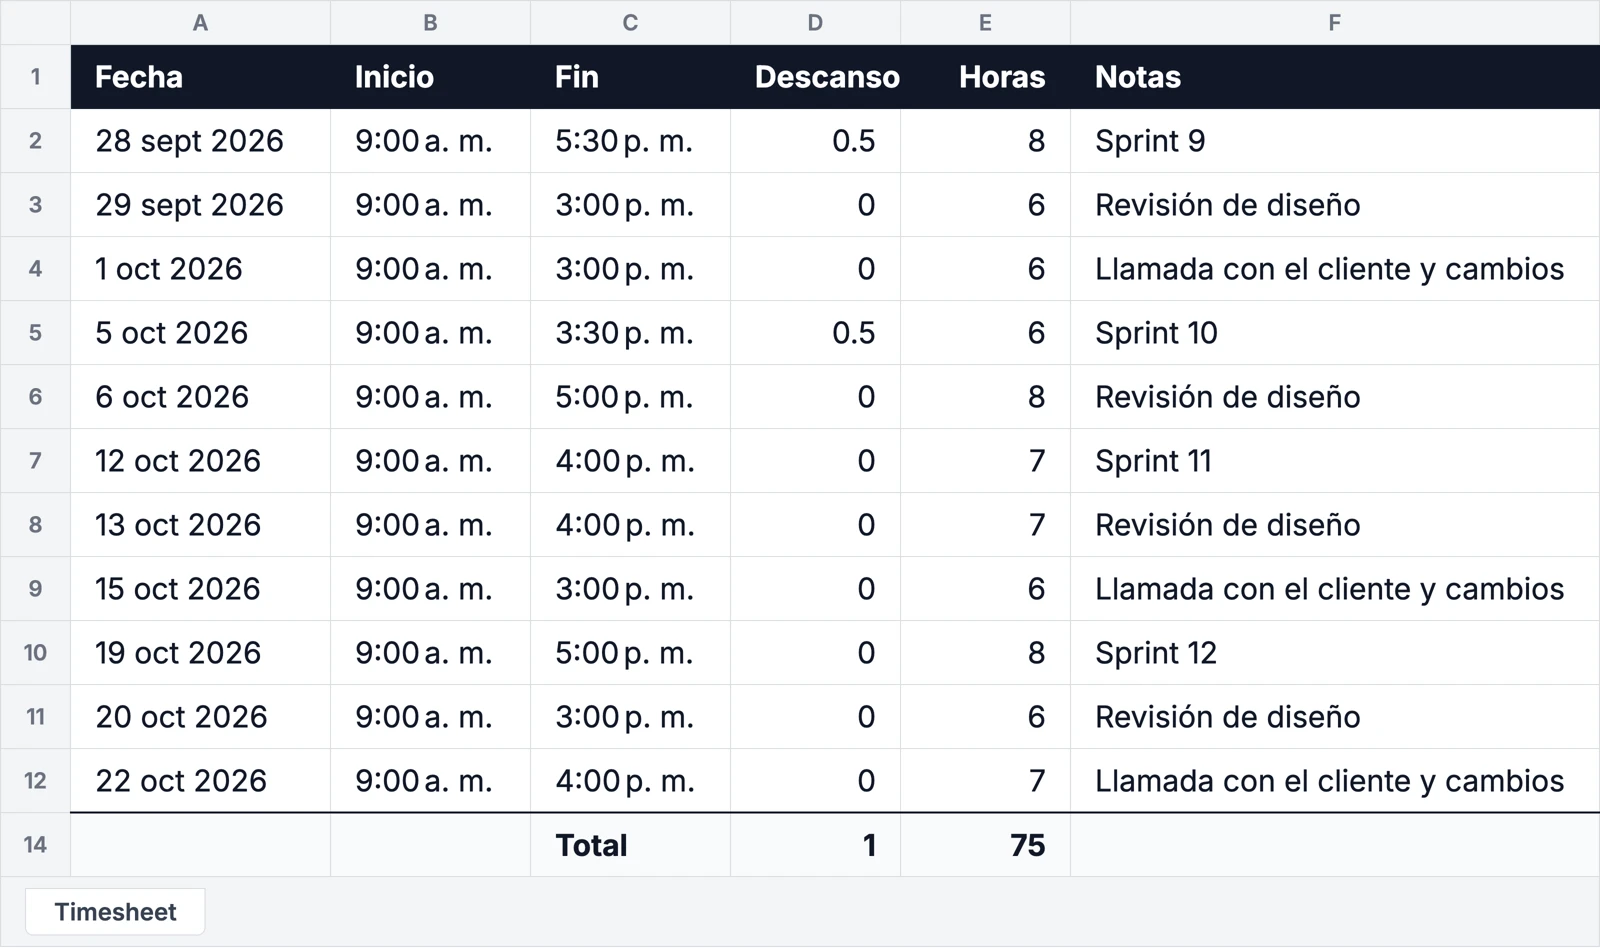Screen dimensions: 1600x948
Task: Click the Fin header cell
Action: tap(630, 77)
